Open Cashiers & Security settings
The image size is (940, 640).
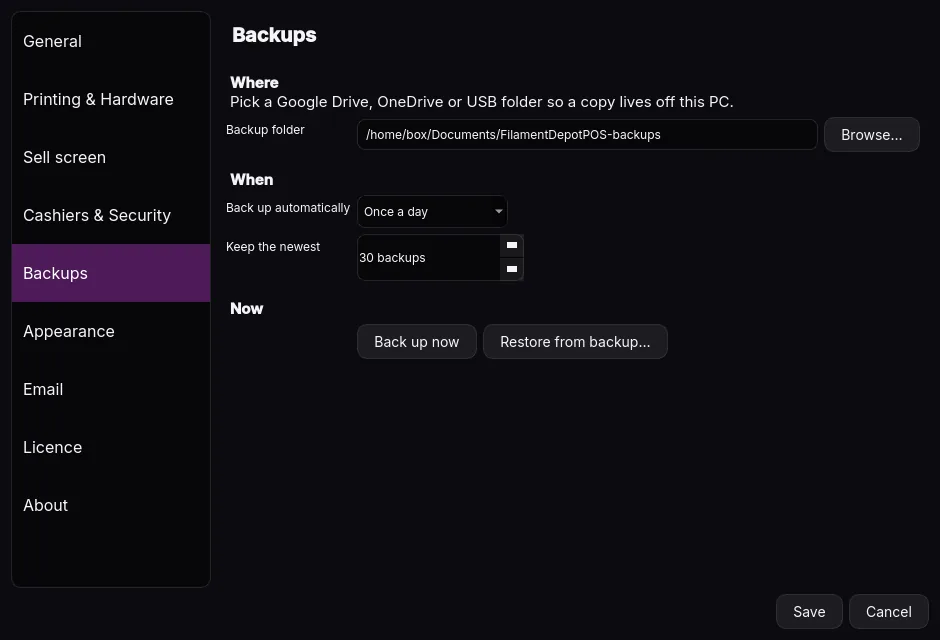click(x=111, y=215)
